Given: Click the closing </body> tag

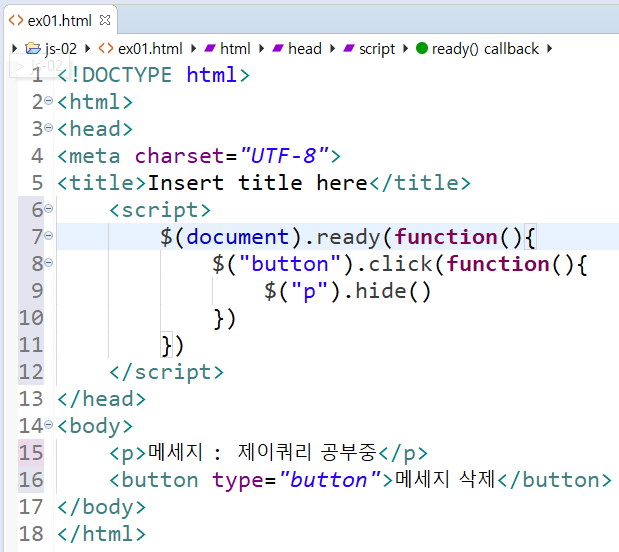Looking at the screenshot, I should [x=101, y=507].
